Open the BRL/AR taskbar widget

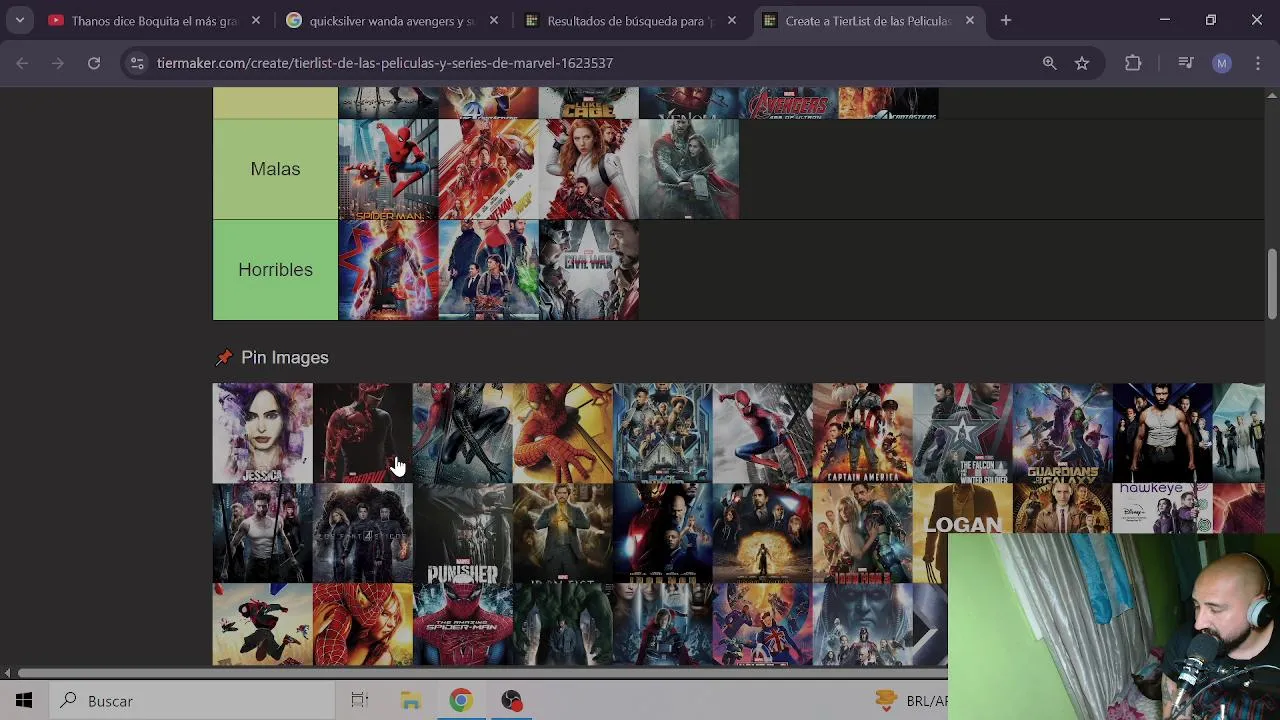click(x=910, y=701)
